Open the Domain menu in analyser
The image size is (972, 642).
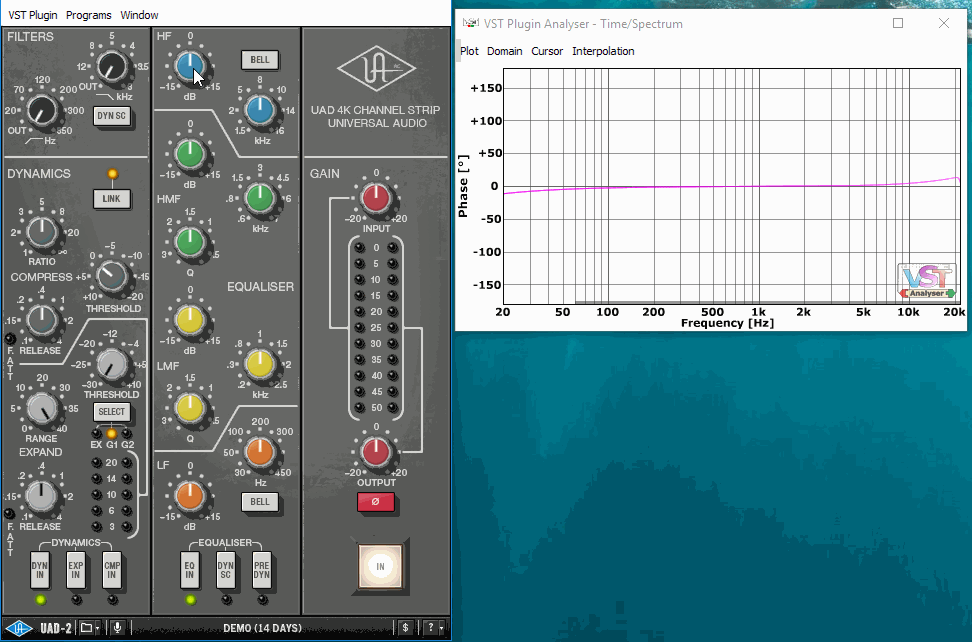click(505, 51)
